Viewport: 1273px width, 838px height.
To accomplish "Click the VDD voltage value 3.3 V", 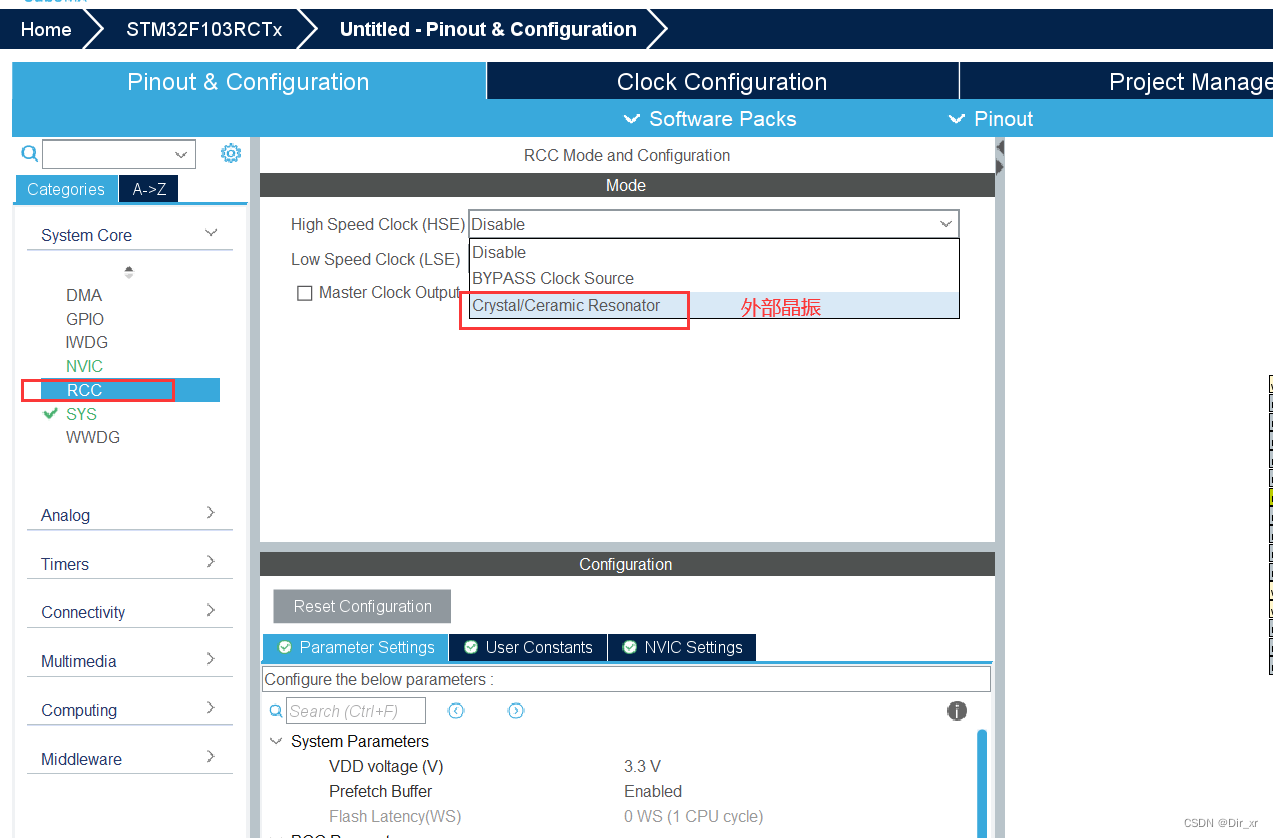I will [x=642, y=766].
